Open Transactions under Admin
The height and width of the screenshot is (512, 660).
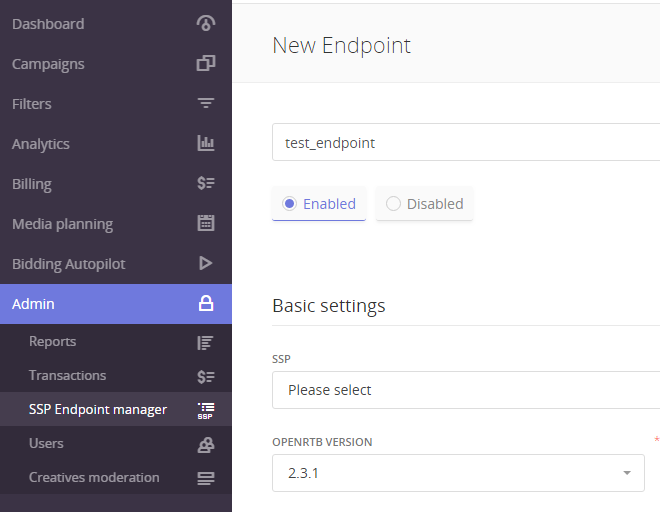116,375
